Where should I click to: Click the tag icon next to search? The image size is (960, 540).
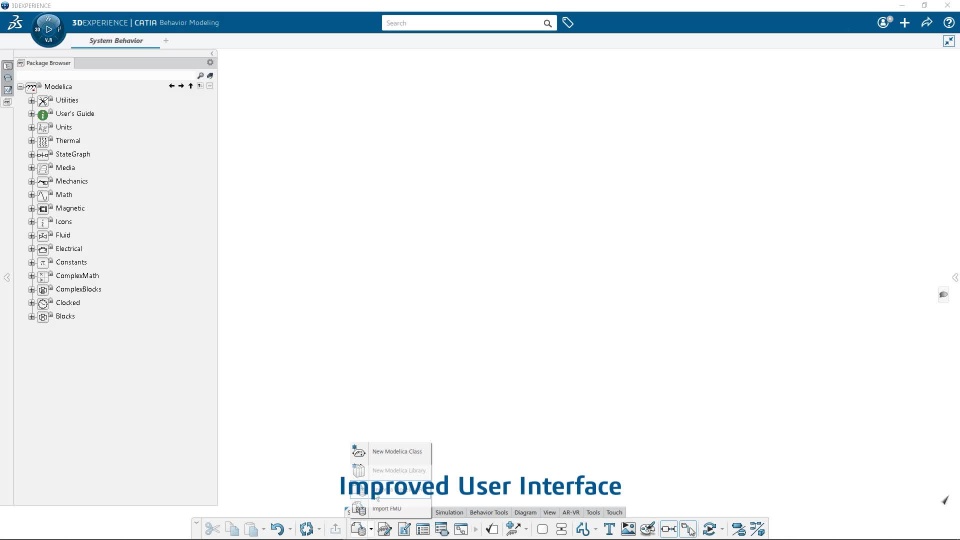click(568, 23)
